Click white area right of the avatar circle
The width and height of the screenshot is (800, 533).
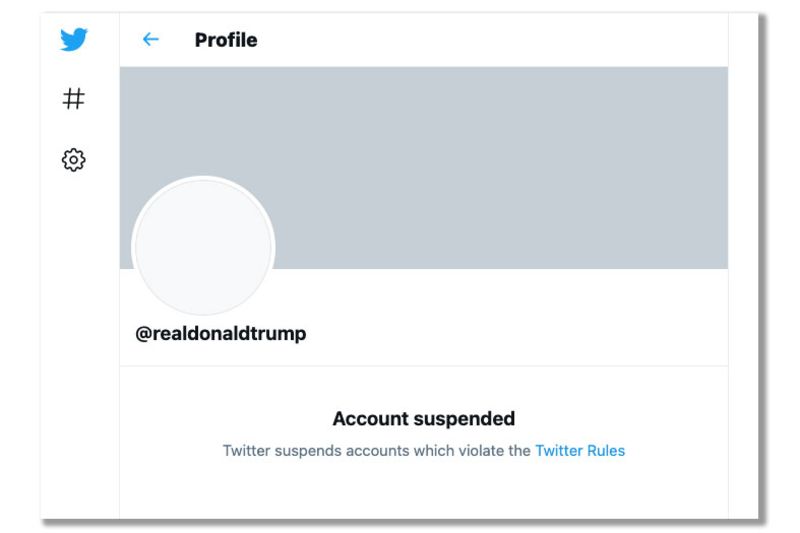click(x=500, y=310)
